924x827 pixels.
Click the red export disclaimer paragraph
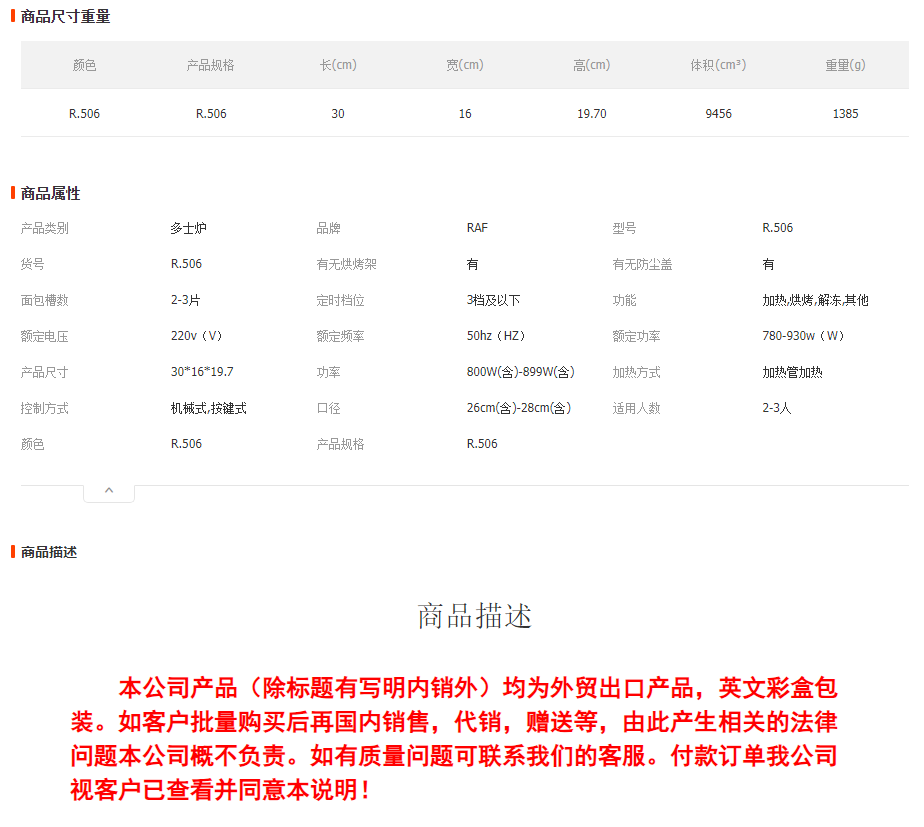click(x=453, y=738)
